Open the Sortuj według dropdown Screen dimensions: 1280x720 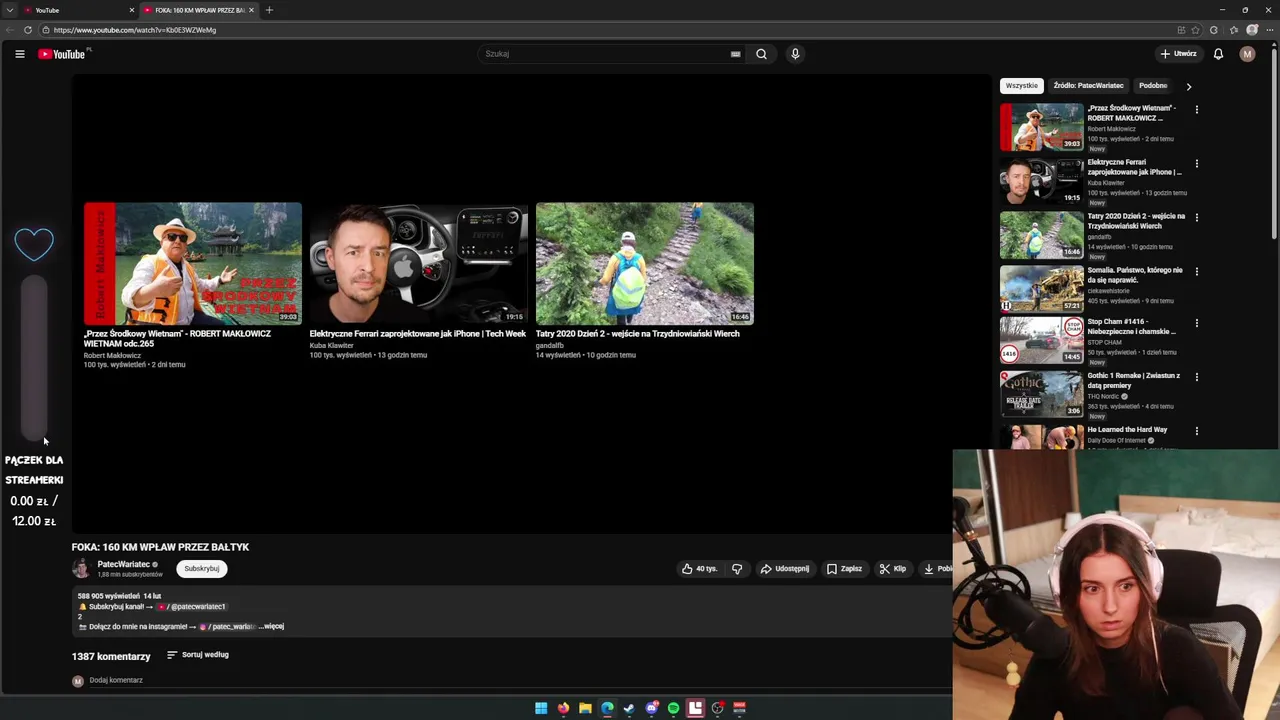pyautogui.click(x=198, y=655)
